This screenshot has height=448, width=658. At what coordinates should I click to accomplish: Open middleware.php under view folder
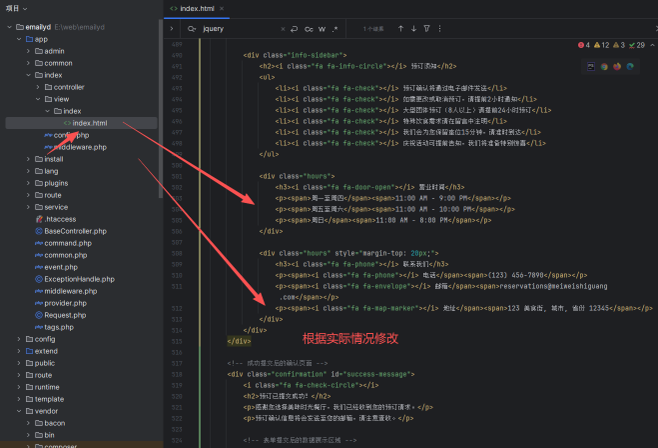click(80, 147)
